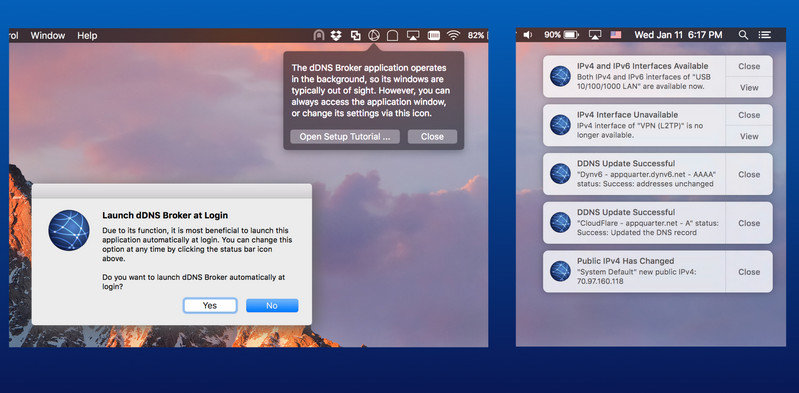This screenshot has width=799, height=393.
Task: Click the Wi-Fi status icon
Action: pos(453,35)
